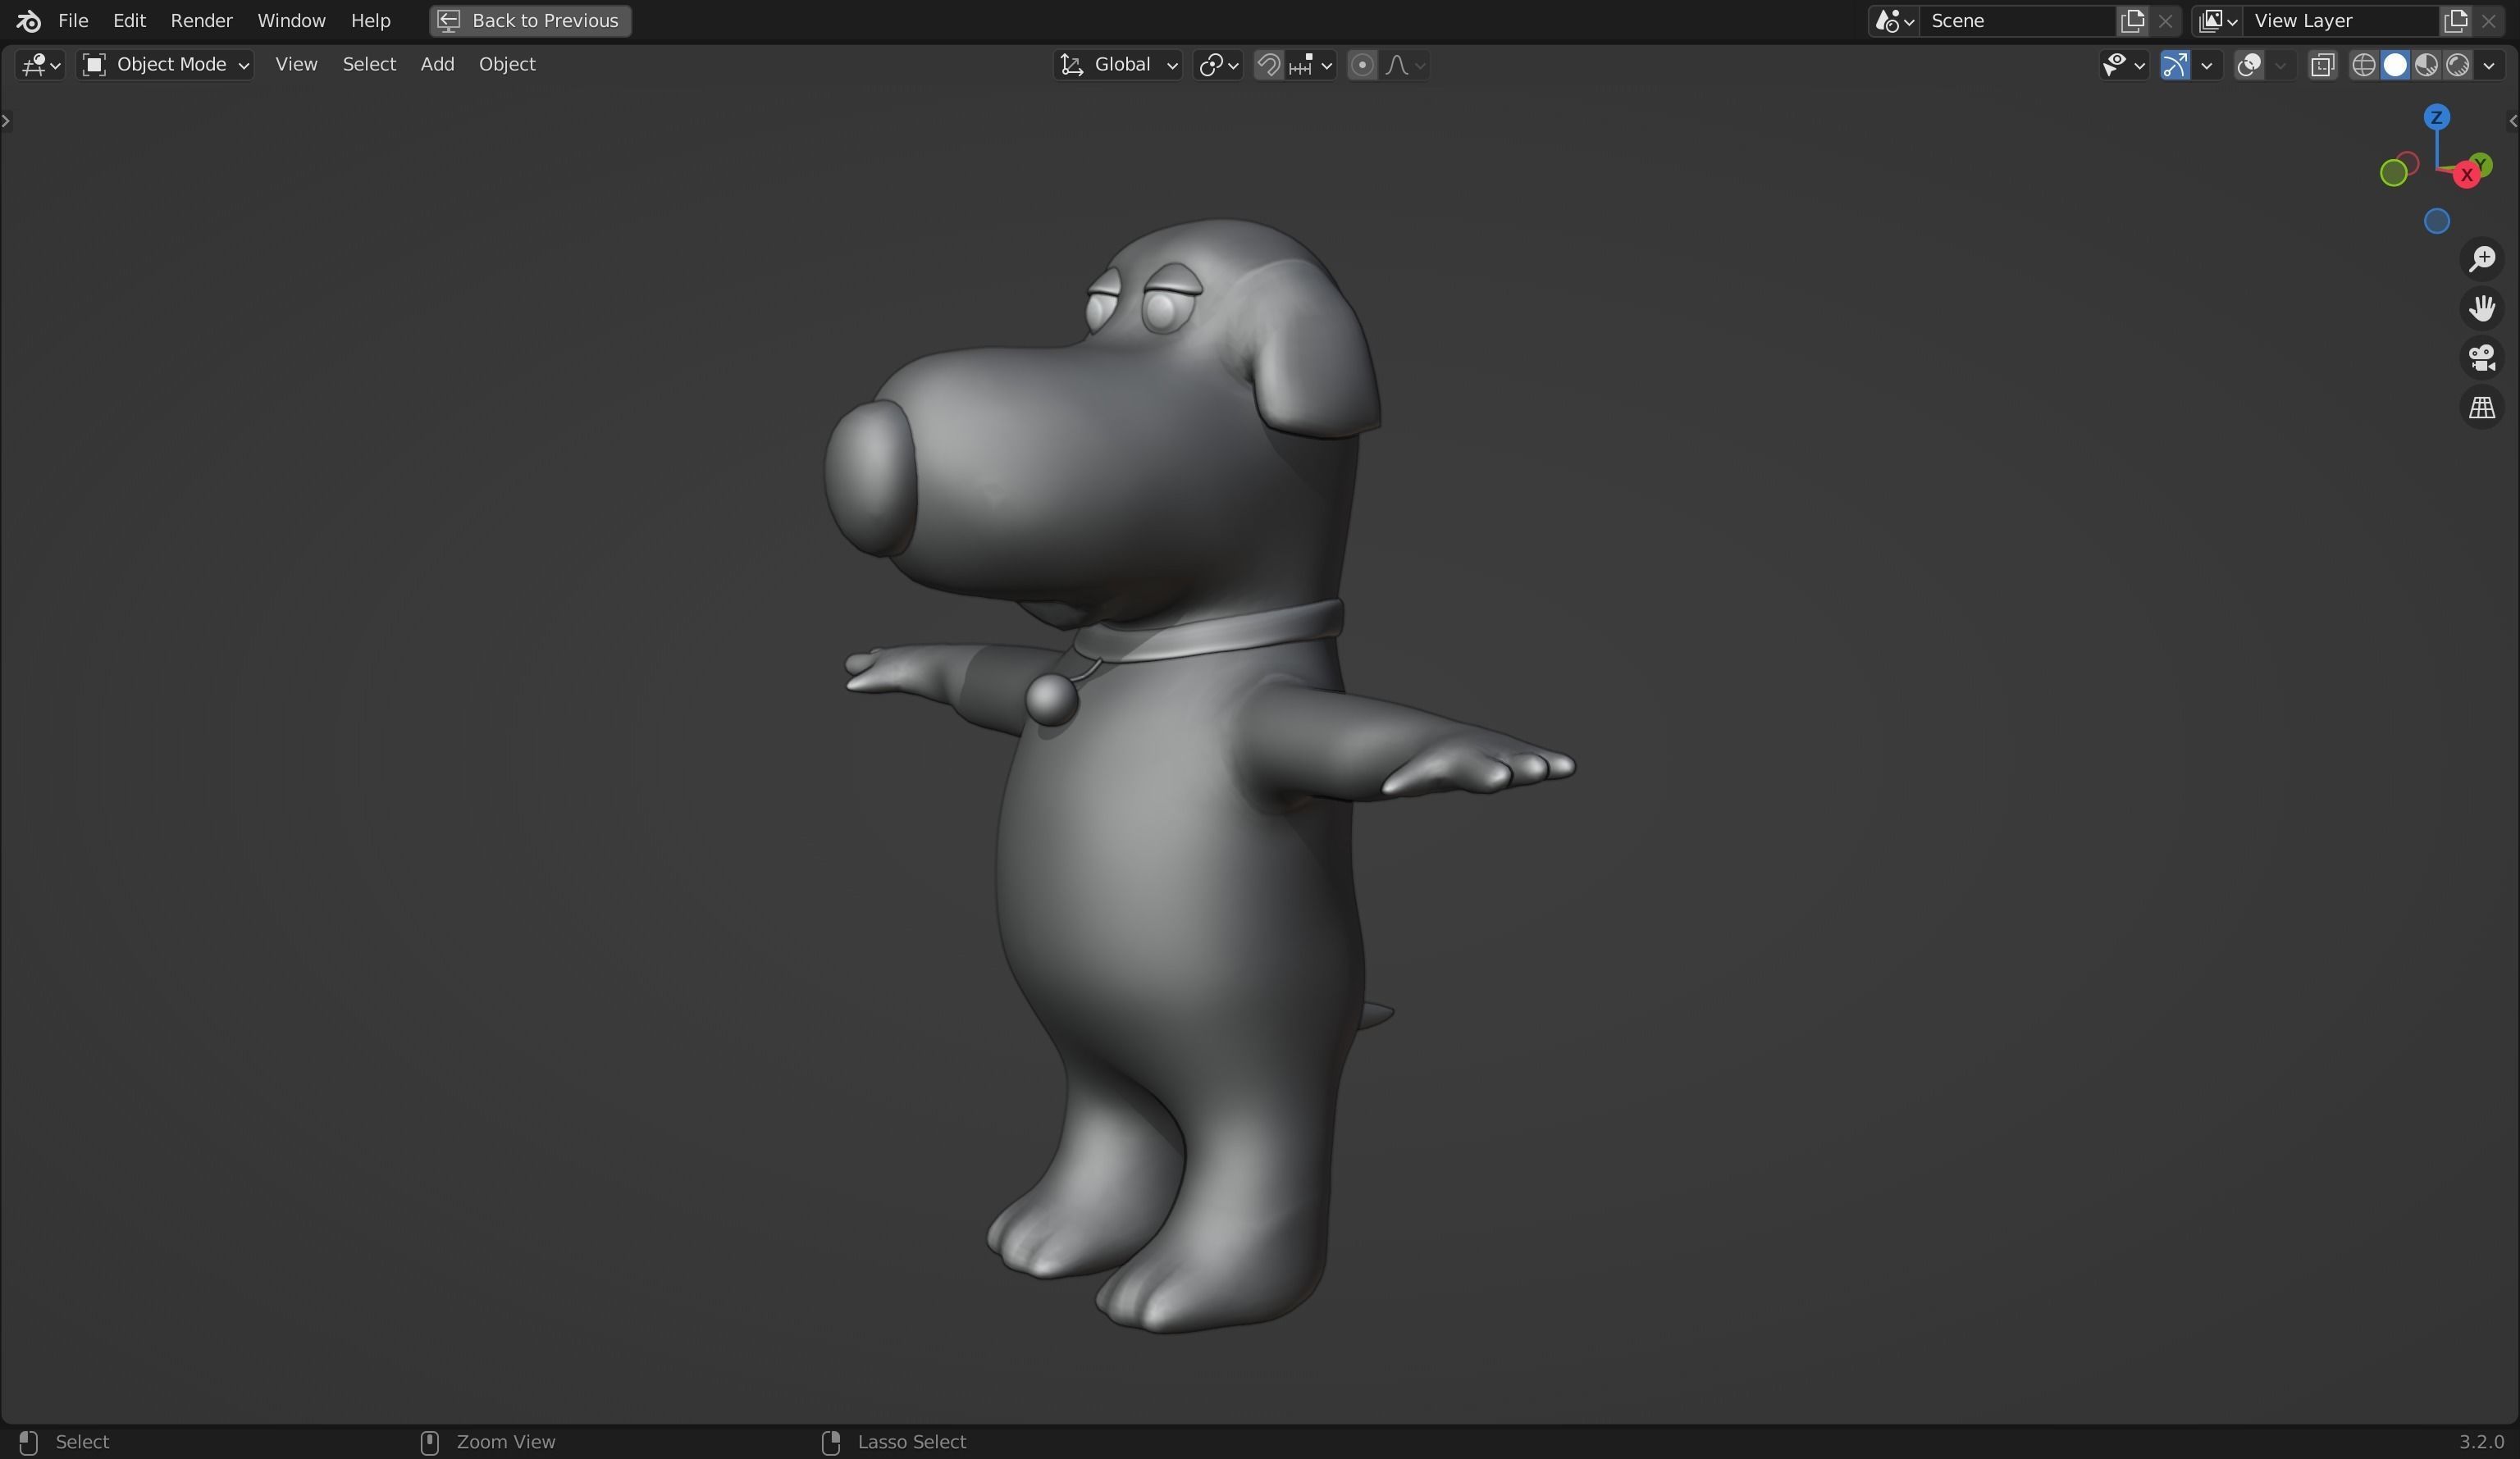Open the View Layer browse icon
Screen dimensions: 2520x1459
pyautogui.click(x=2217, y=20)
